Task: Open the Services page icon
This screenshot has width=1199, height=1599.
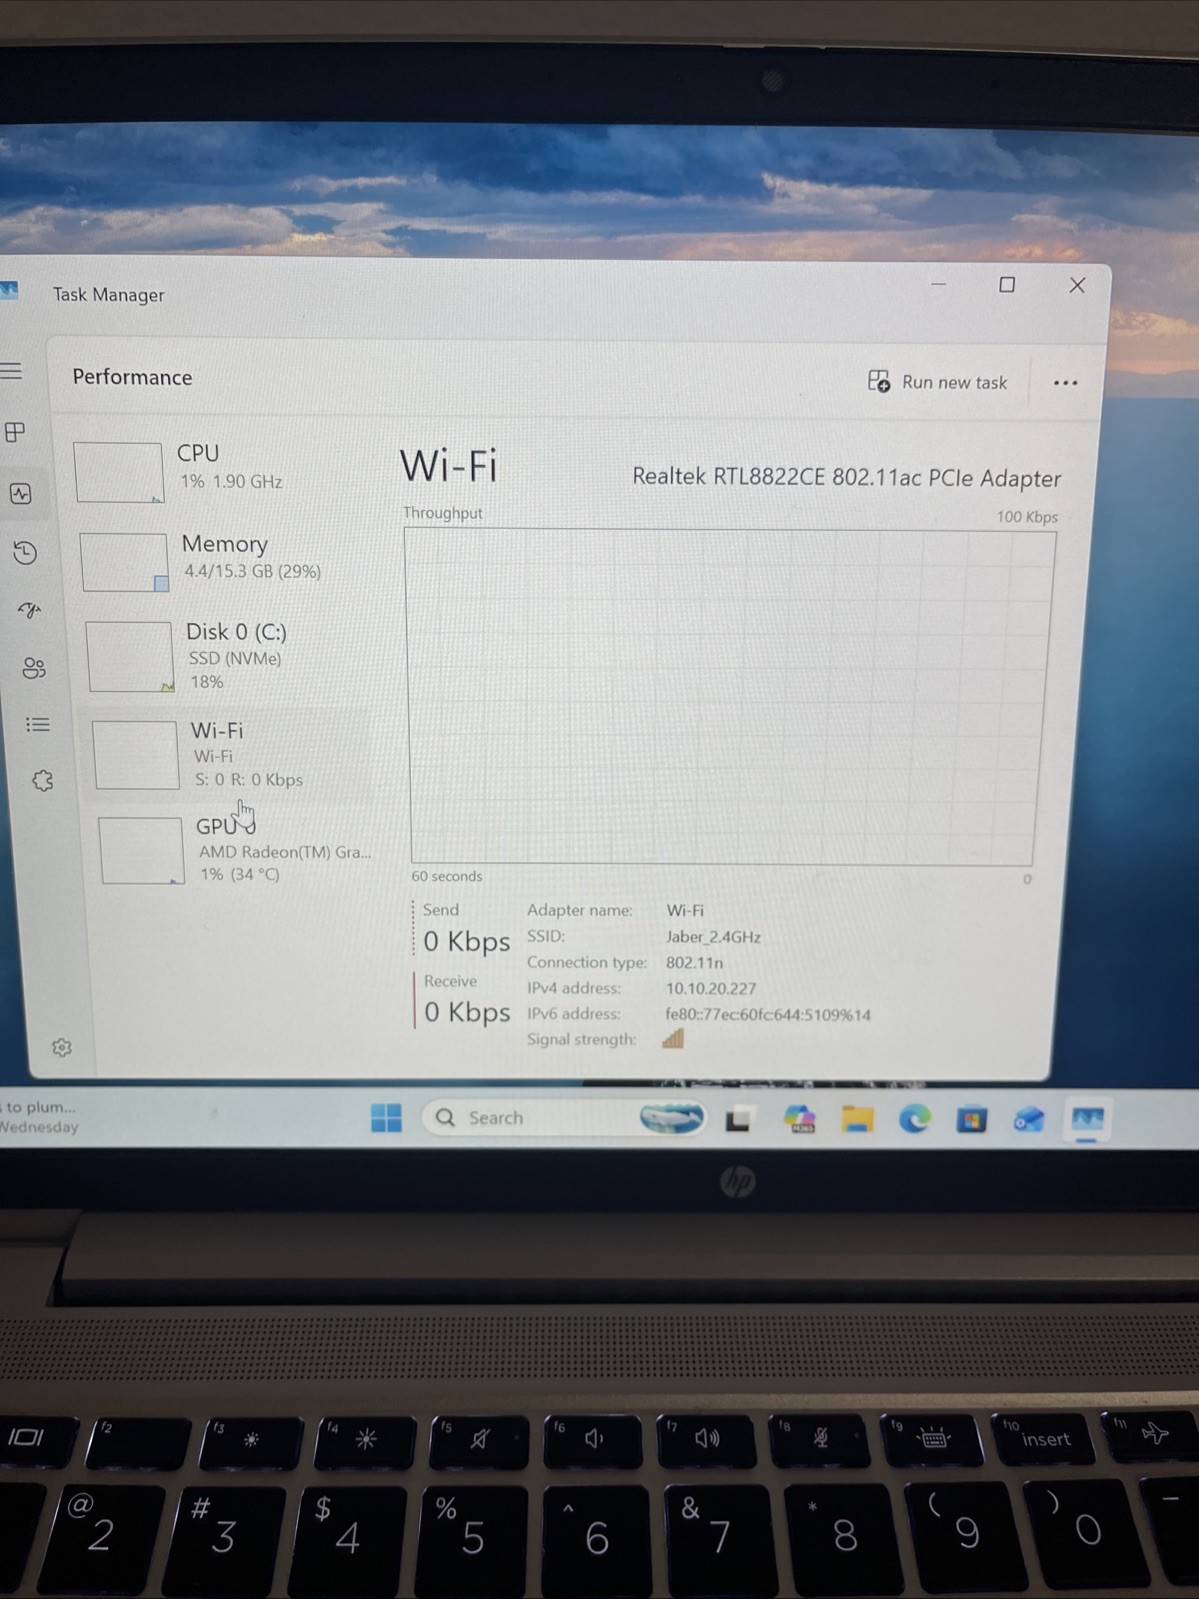Action: click(x=42, y=780)
